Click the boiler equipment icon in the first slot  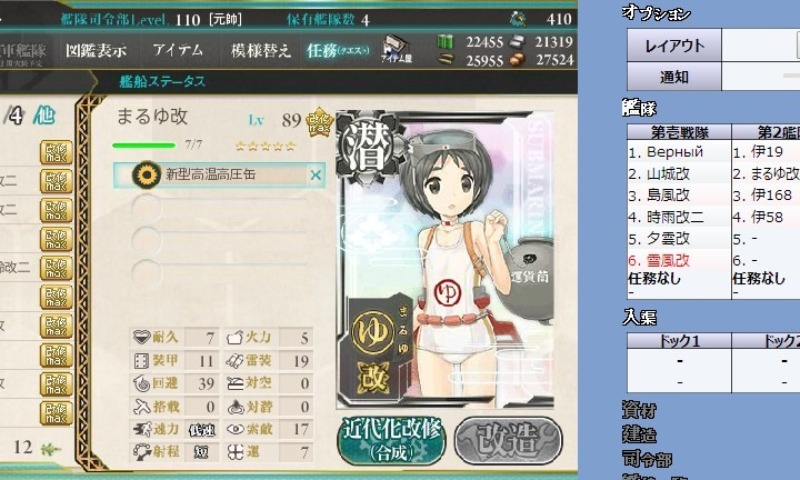pos(146,175)
